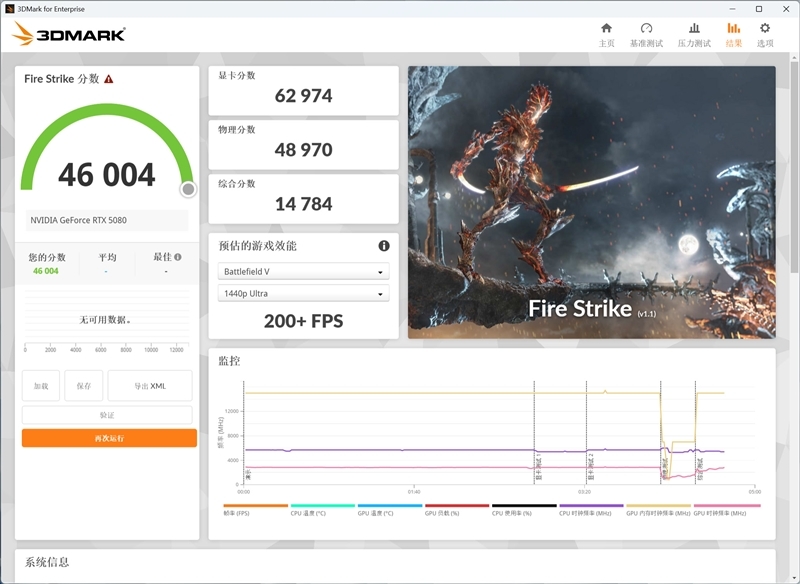Viewport: 800px width, 584px height.
Task: Click the 基准测试 gauge icon
Action: click(x=644, y=29)
